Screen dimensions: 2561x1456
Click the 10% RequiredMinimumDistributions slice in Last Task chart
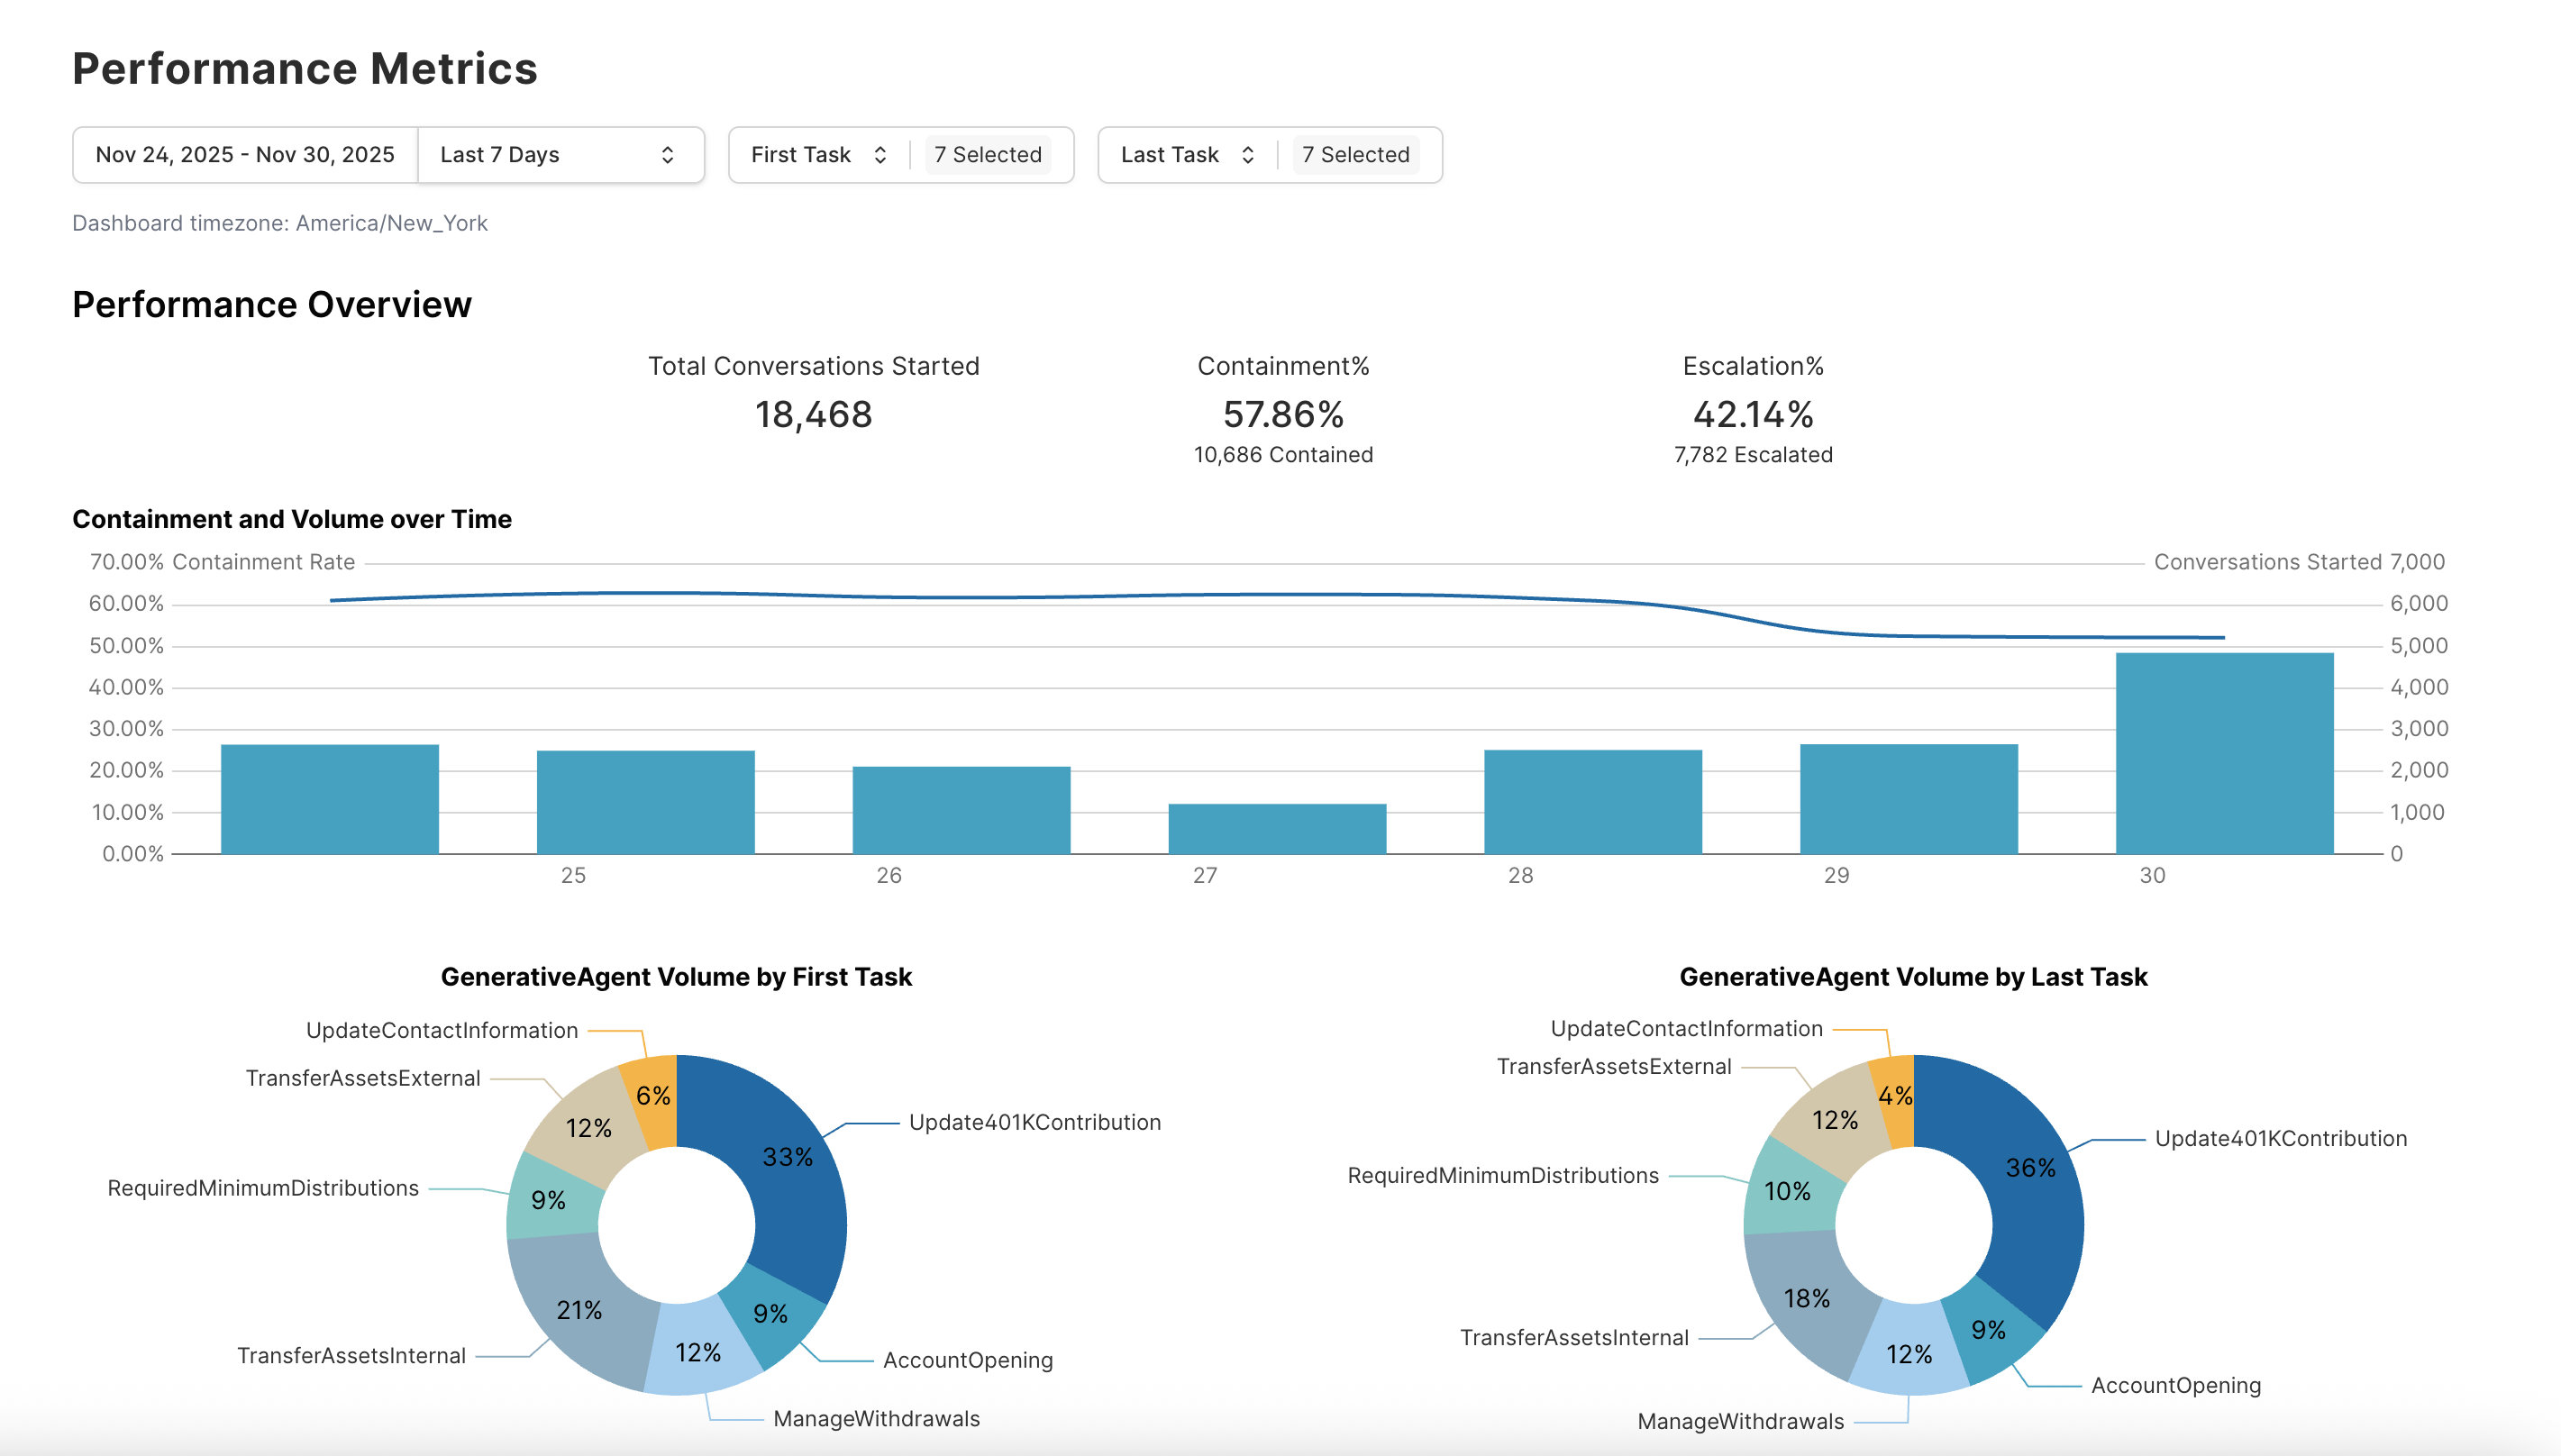click(x=1787, y=1191)
